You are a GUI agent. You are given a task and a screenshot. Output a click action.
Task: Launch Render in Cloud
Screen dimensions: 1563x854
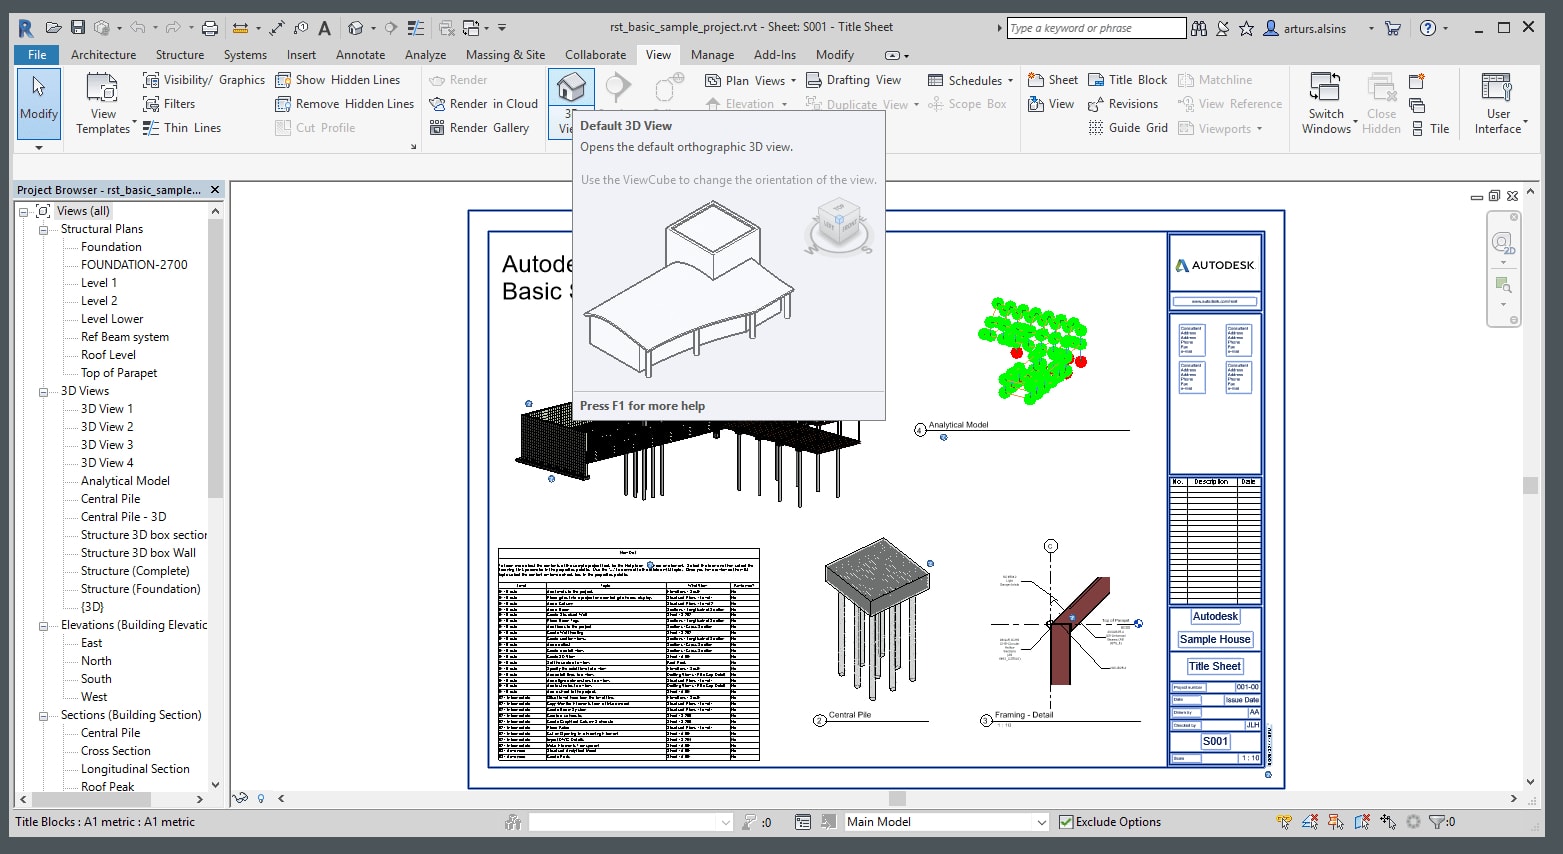pyautogui.click(x=483, y=104)
